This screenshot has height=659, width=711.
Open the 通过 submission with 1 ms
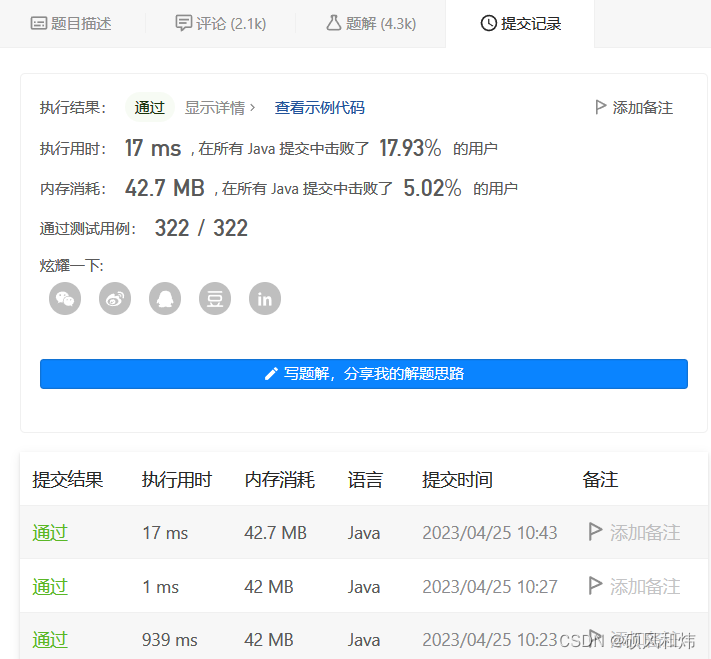(50, 586)
